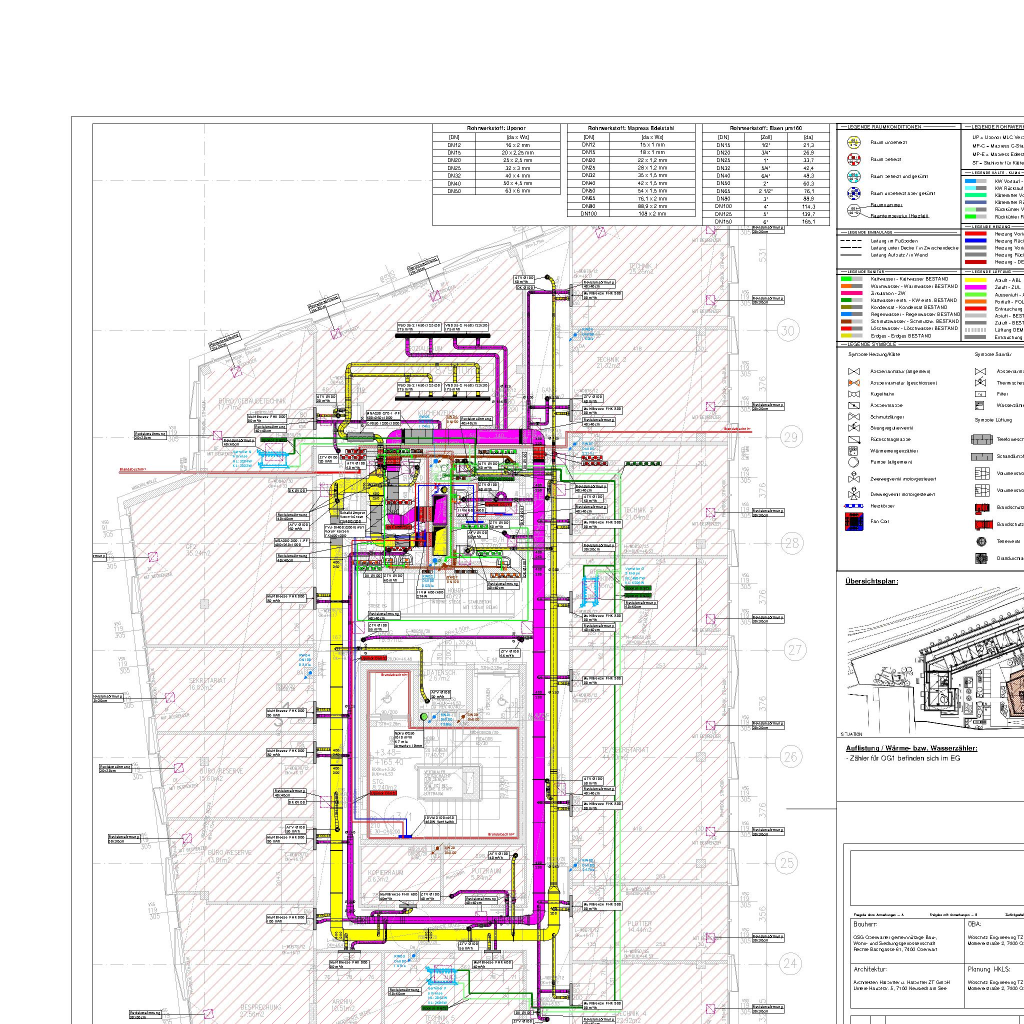1024x1024 pixels.
Task: Click the motorized three-way valve symbol
Action: click(x=853, y=494)
